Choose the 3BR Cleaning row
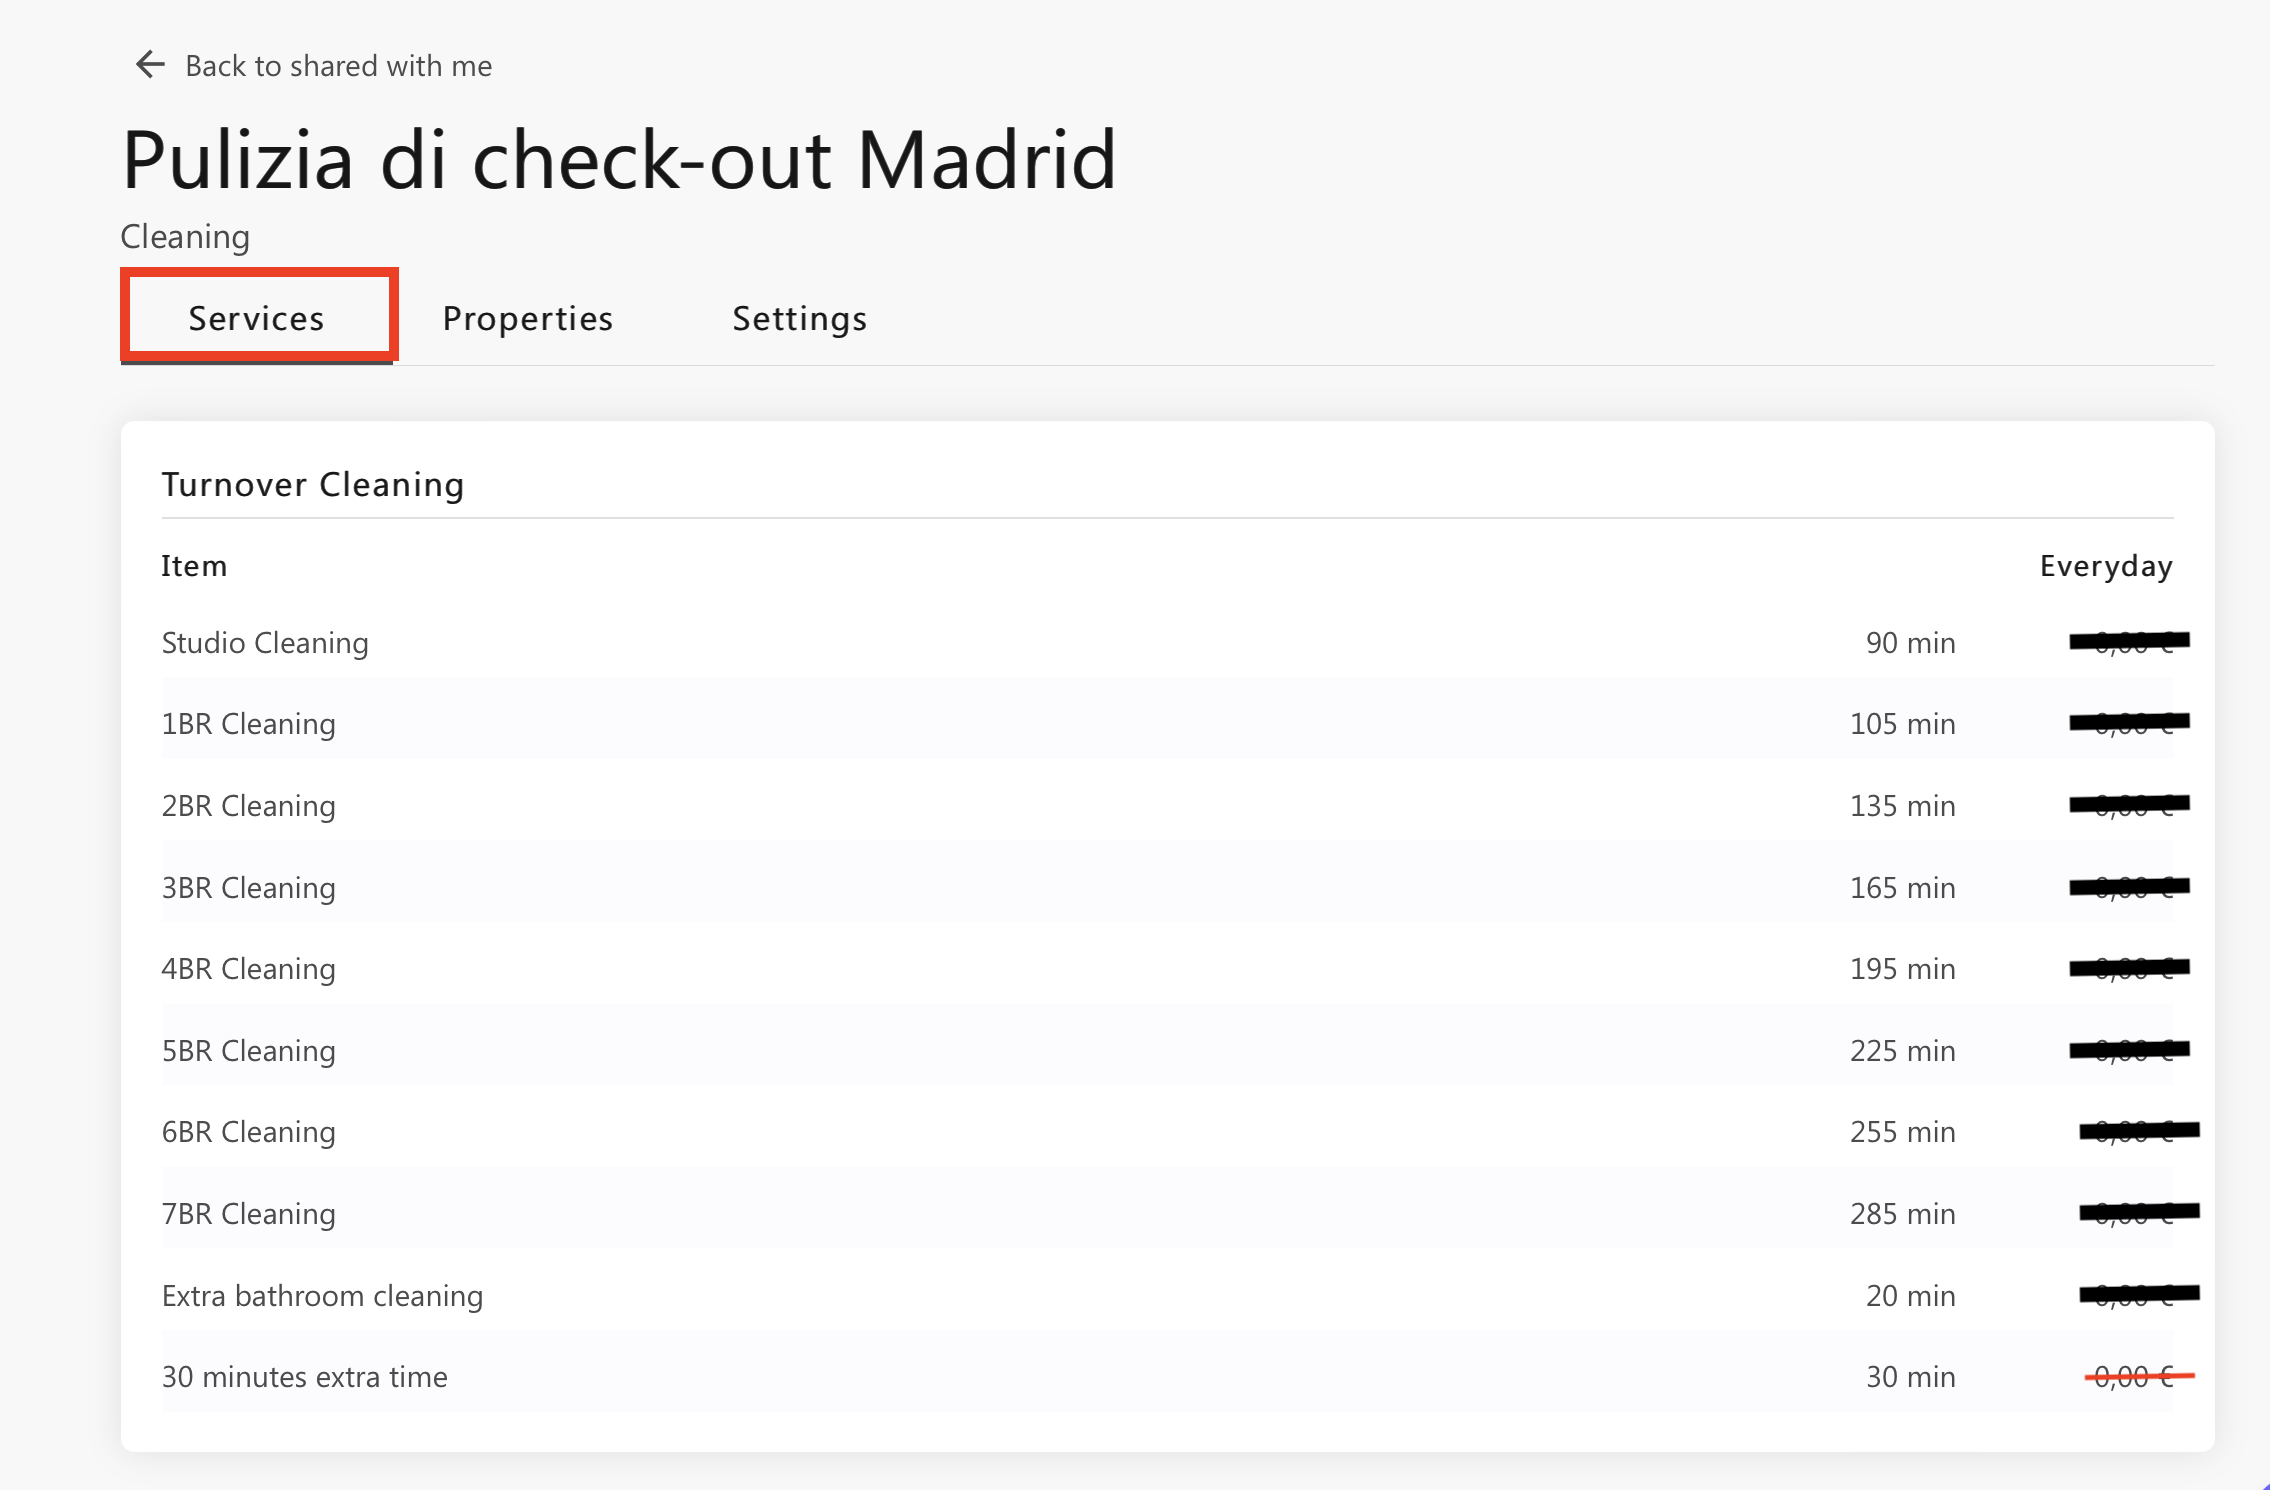The width and height of the screenshot is (2270, 1490). point(1168,888)
